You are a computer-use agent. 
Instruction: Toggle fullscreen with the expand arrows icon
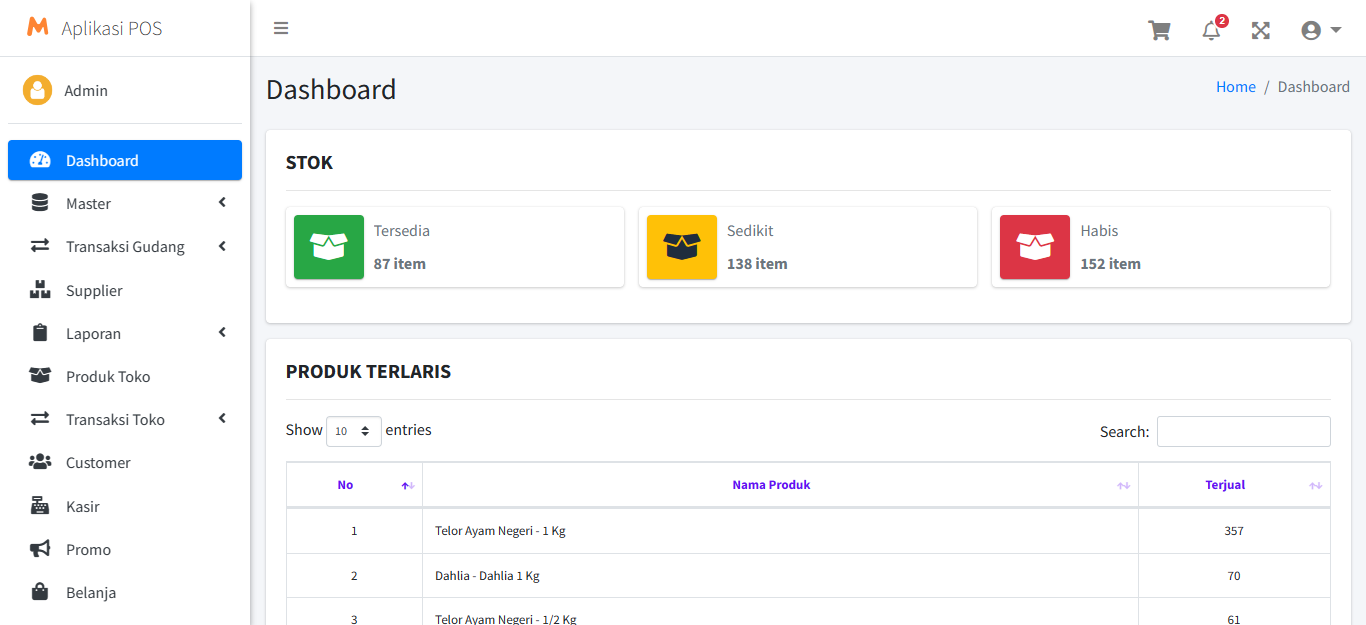pyautogui.click(x=1261, y=30)
